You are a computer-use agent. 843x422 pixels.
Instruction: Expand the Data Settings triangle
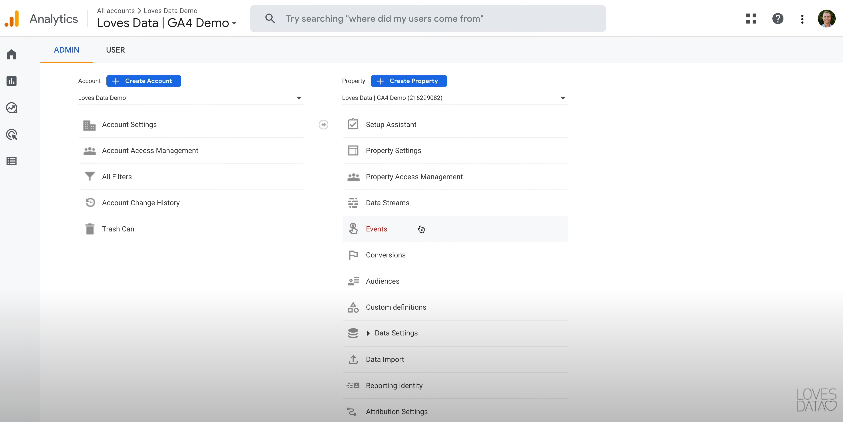coord(368,333)
